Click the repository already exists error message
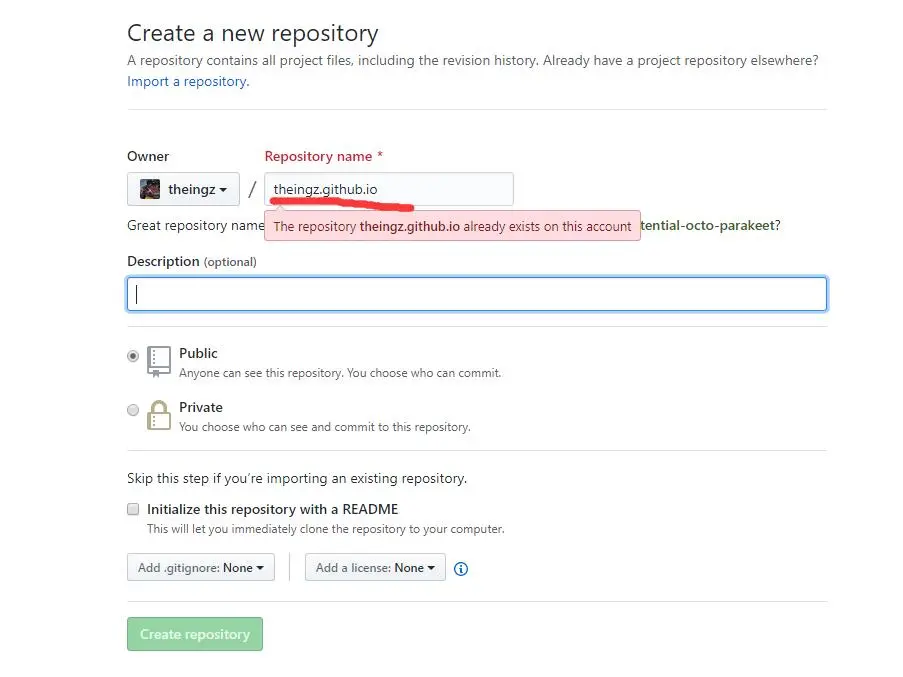Screen dimensions: 903x677 coord(452,226)
